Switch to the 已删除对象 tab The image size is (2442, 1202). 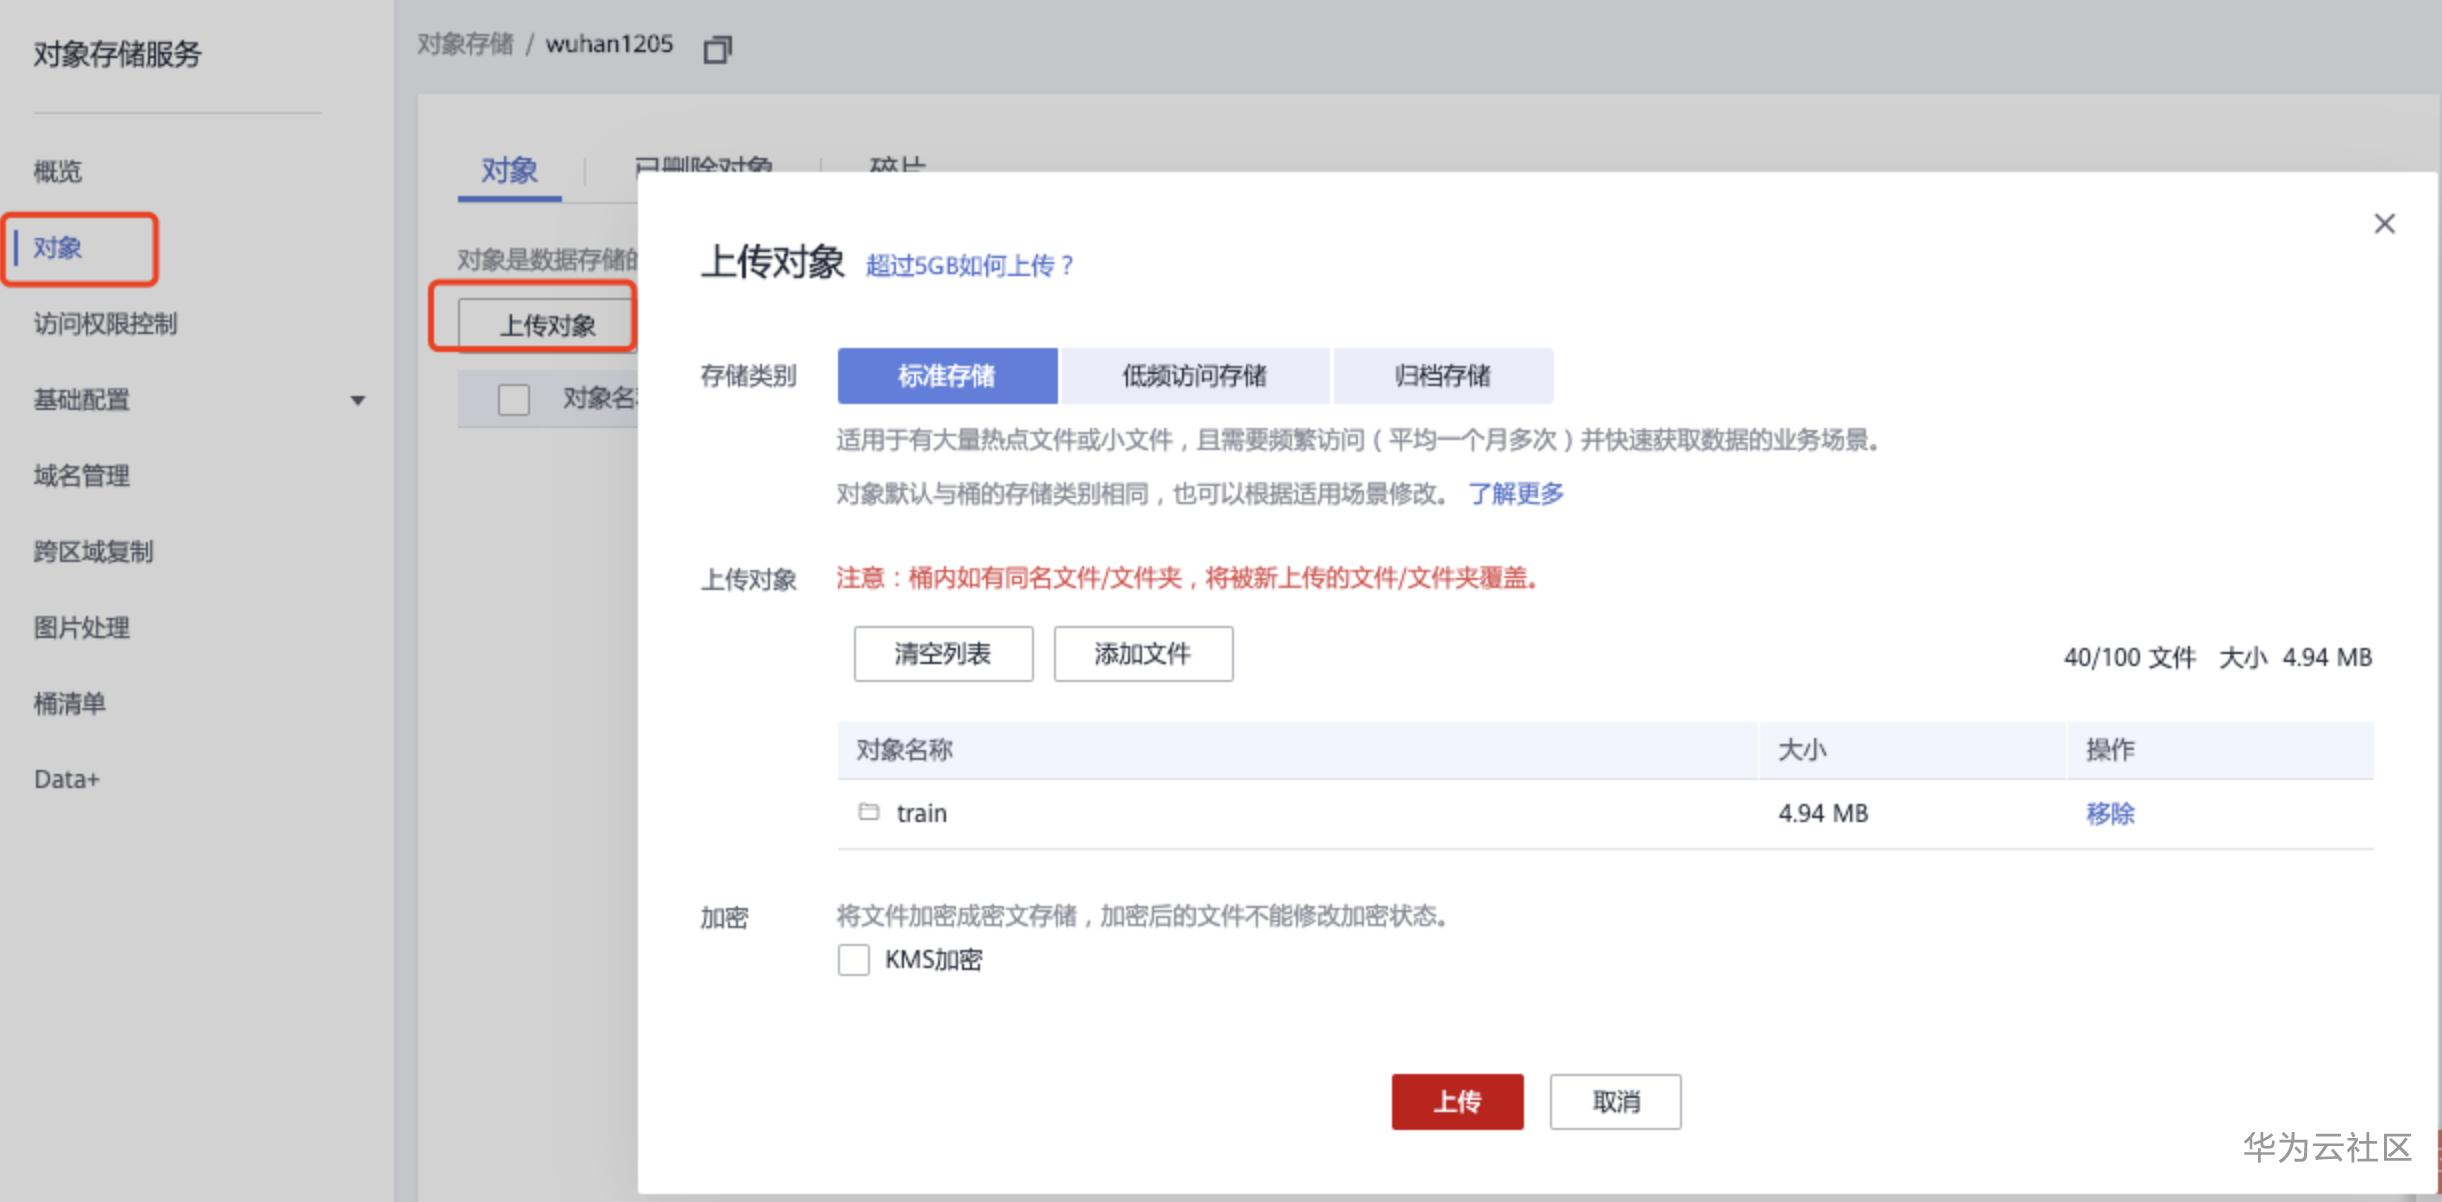pos(702,168)
